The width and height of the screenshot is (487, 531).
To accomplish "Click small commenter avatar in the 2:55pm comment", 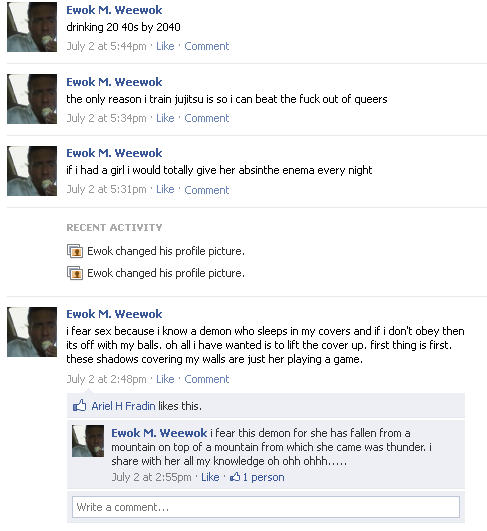I will (88, 441).
